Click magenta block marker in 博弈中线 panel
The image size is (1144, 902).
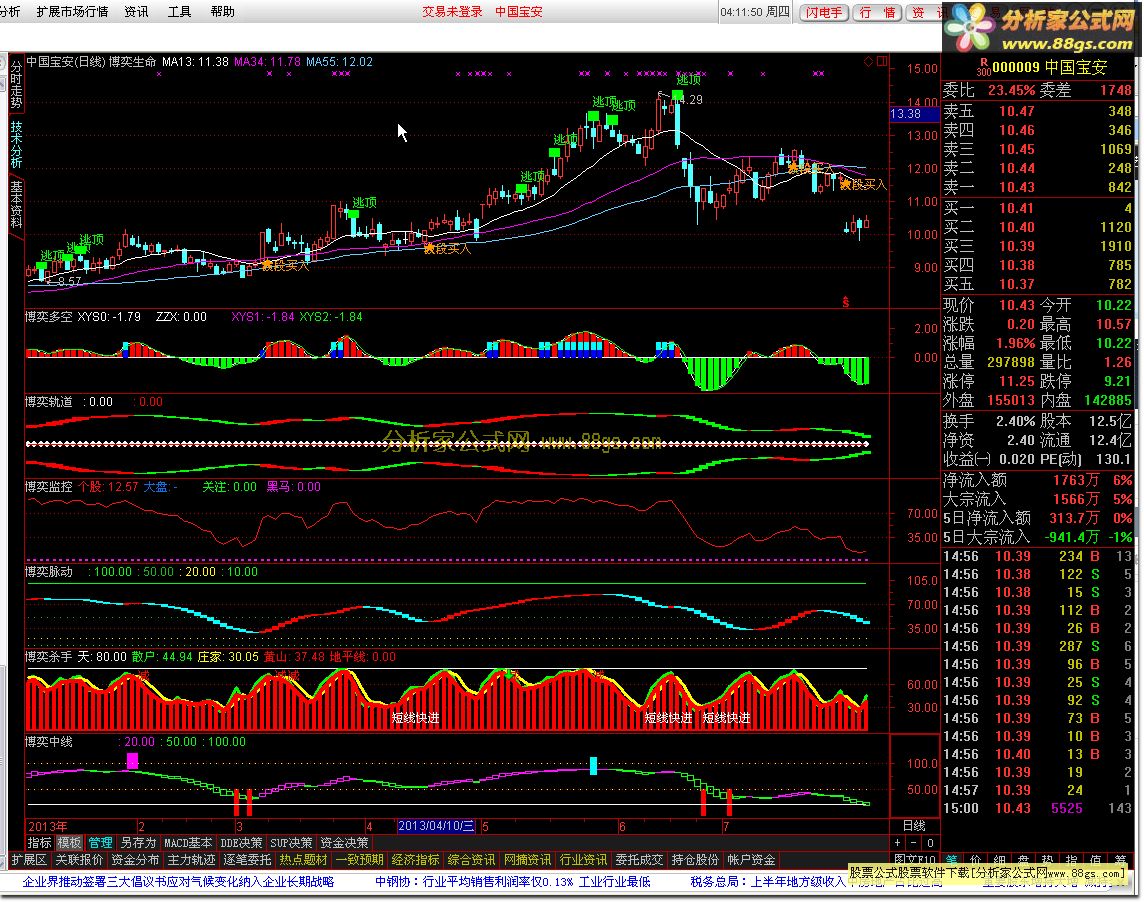tap(132, 761)
